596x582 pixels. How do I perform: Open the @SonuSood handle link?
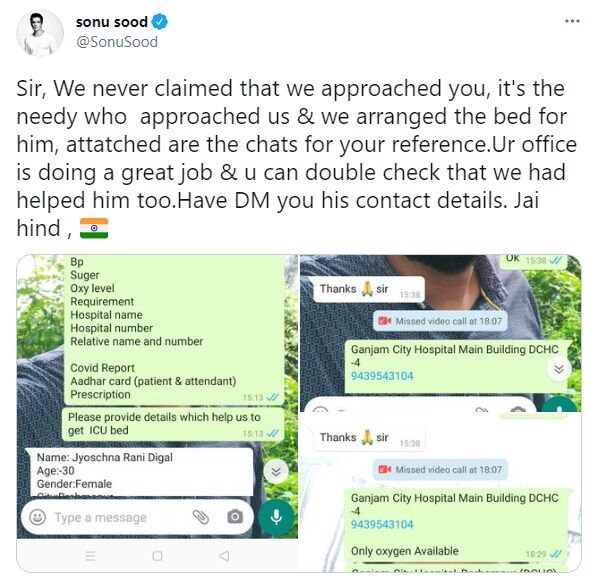tap(117, 42)
